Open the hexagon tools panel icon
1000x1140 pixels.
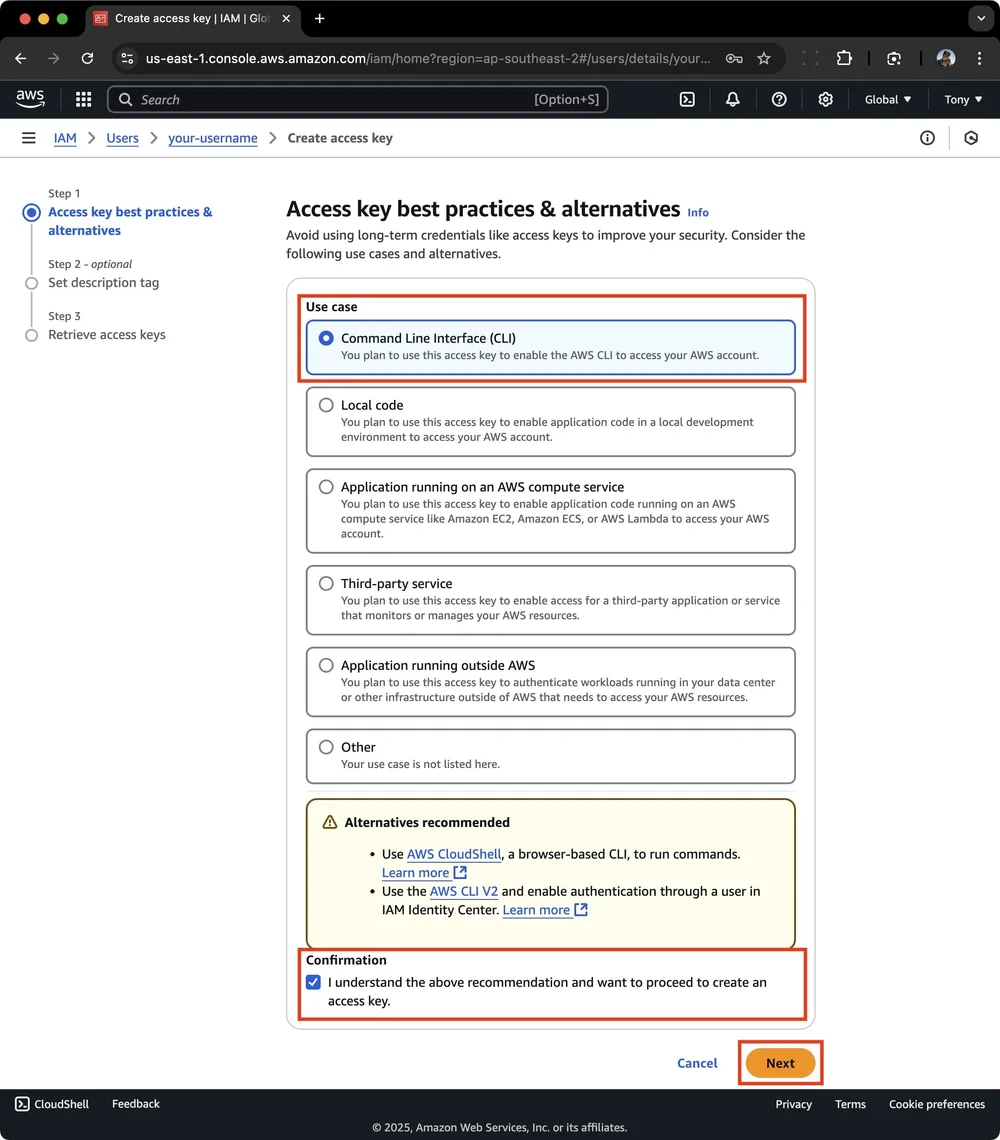[971, 138]
